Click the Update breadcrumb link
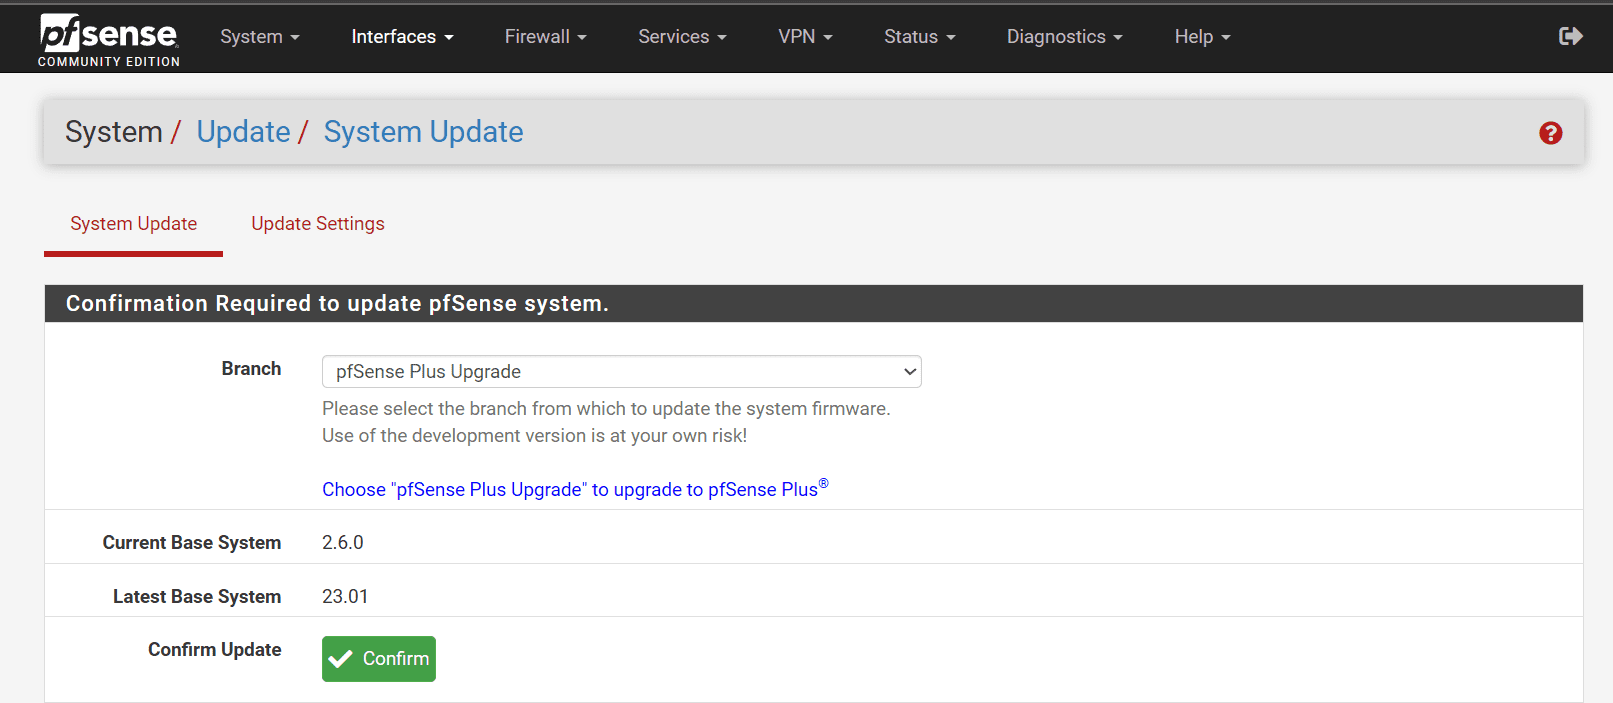The image size is (1613, 703). tap(243, 132)
